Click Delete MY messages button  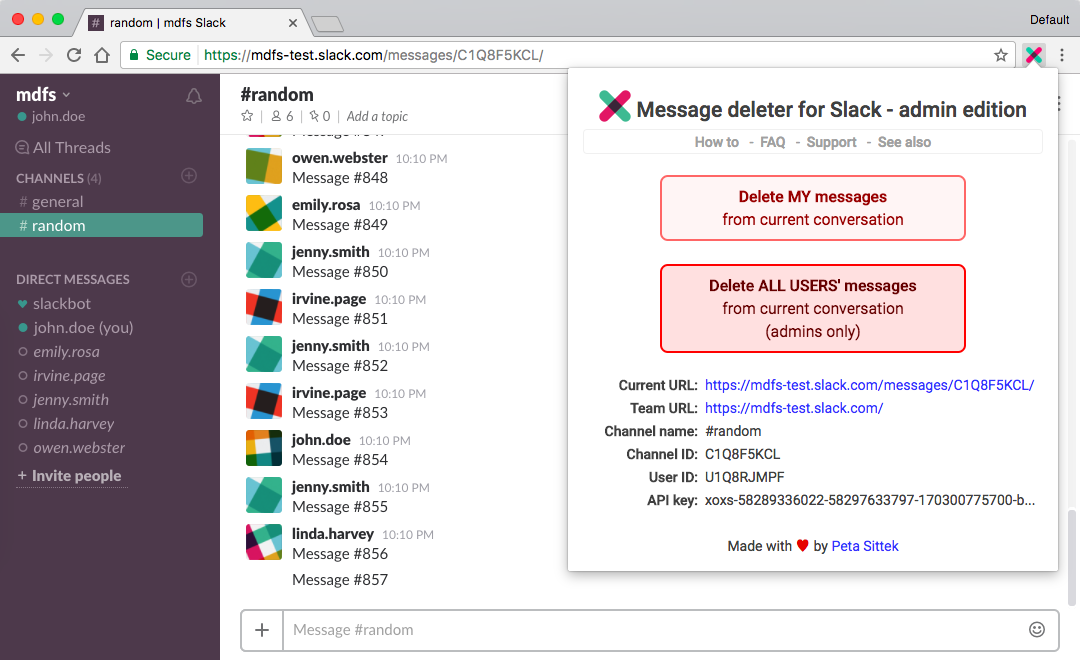click(812, 208)
